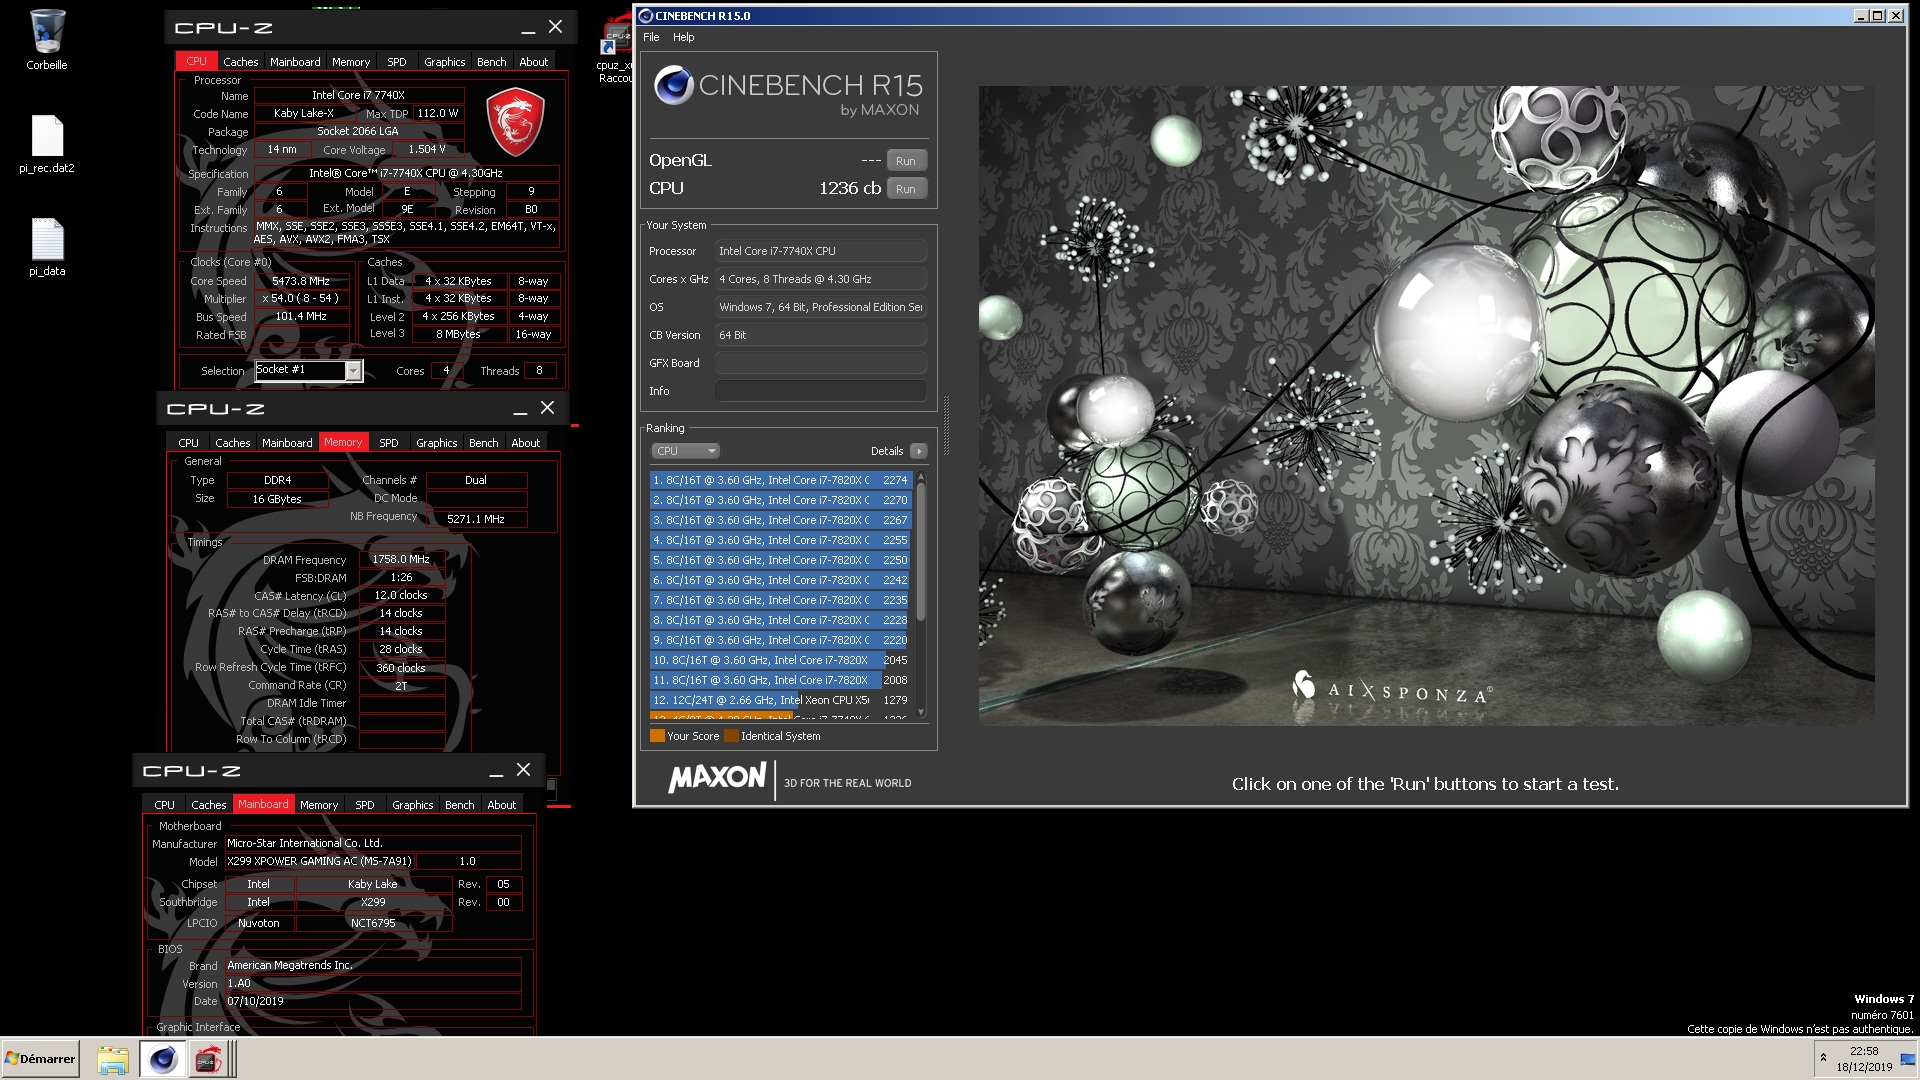Open Graphics tab in Mainboard CPU-Z window
Viewport: 1920px width, 1080px height.
(413, 805)
